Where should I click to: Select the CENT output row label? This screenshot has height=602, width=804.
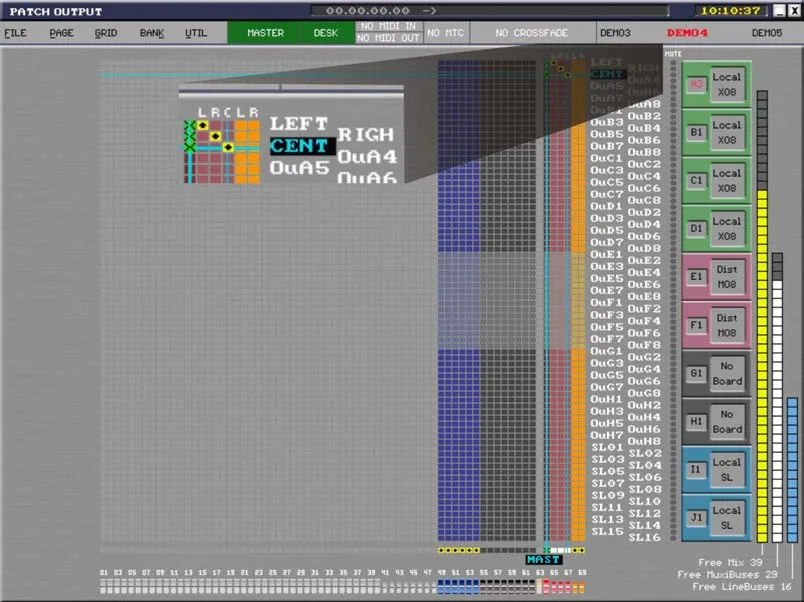[x=608, y=74]
